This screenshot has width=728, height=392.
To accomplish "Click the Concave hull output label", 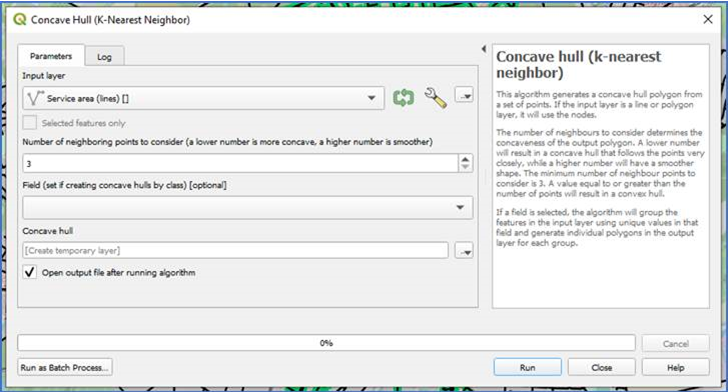I will click(x=48, y=231).
